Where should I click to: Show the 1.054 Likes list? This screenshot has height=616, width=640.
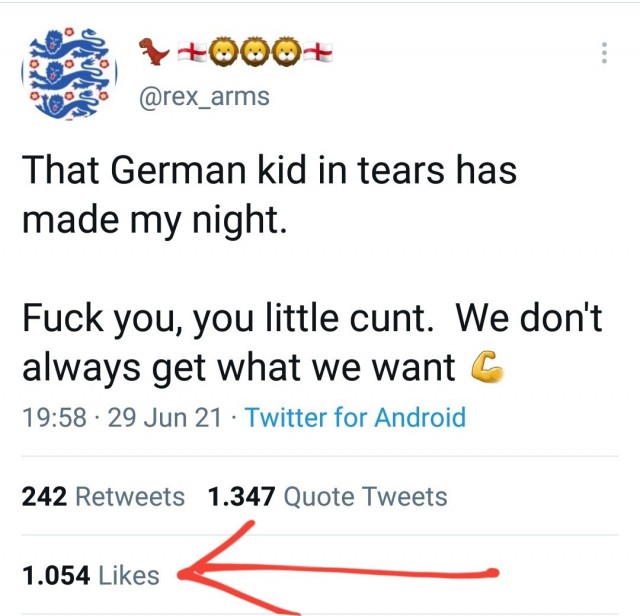point(91,575)
